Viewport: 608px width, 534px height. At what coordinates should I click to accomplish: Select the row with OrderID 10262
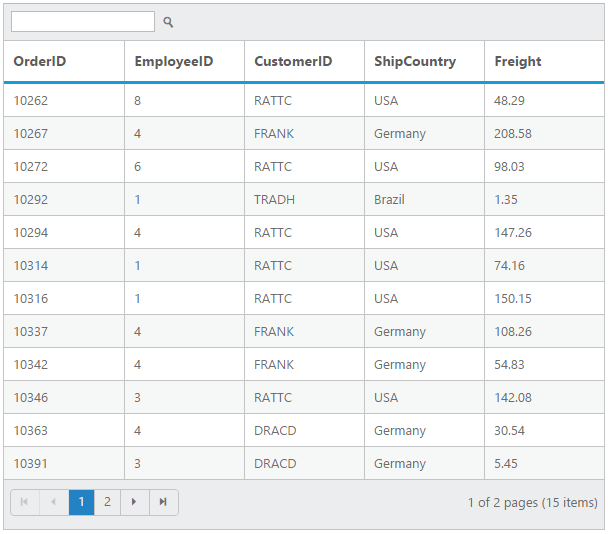(x=31, y=100)
